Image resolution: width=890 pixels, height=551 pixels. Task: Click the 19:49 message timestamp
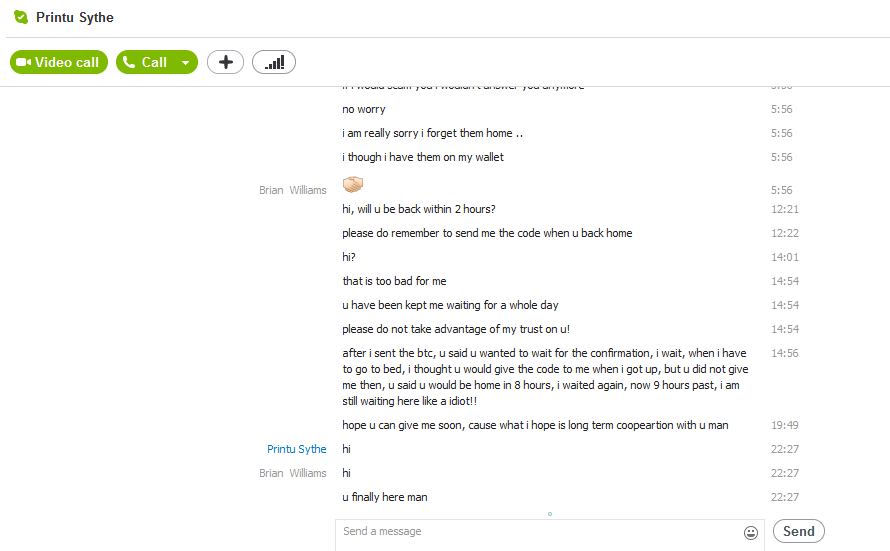click(x=784, y=425)
